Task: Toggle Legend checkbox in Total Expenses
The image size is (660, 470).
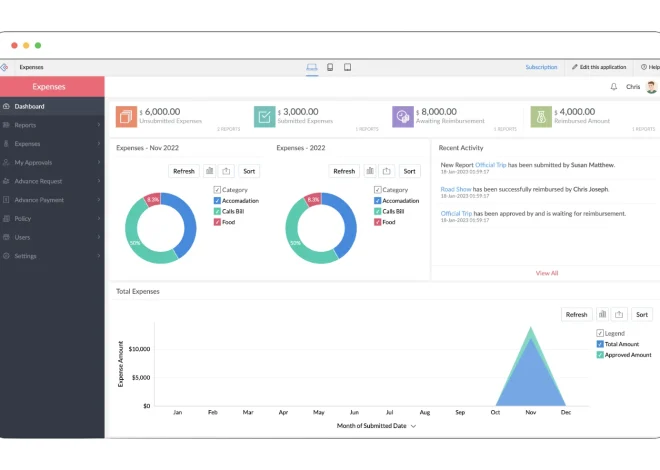Action: (x=600, y=333)
